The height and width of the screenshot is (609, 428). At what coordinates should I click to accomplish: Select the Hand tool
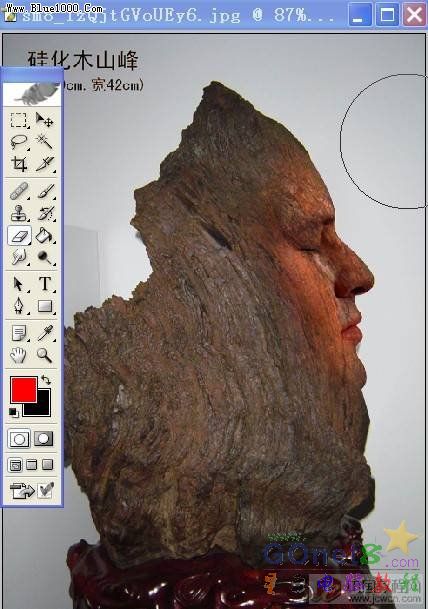19,355
